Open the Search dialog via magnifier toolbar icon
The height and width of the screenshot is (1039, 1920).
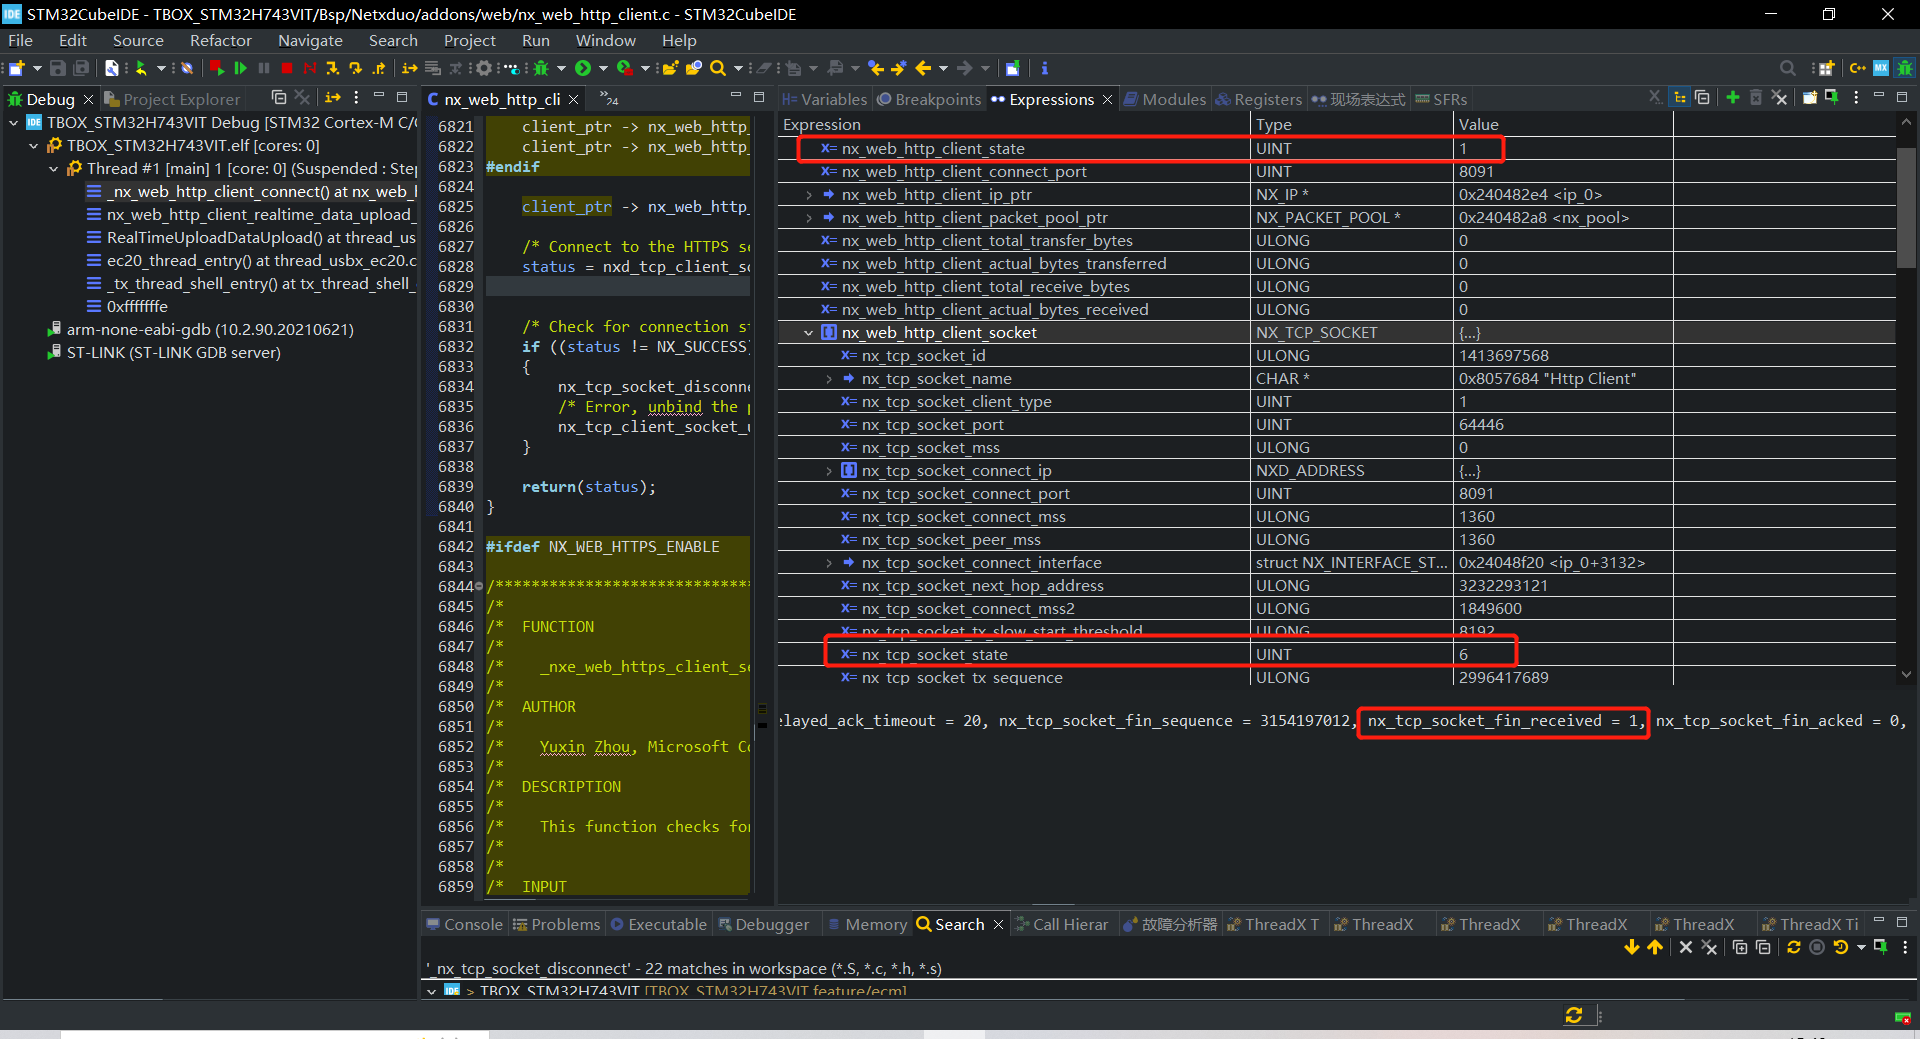pyautogui.click(x=720, y=68)
